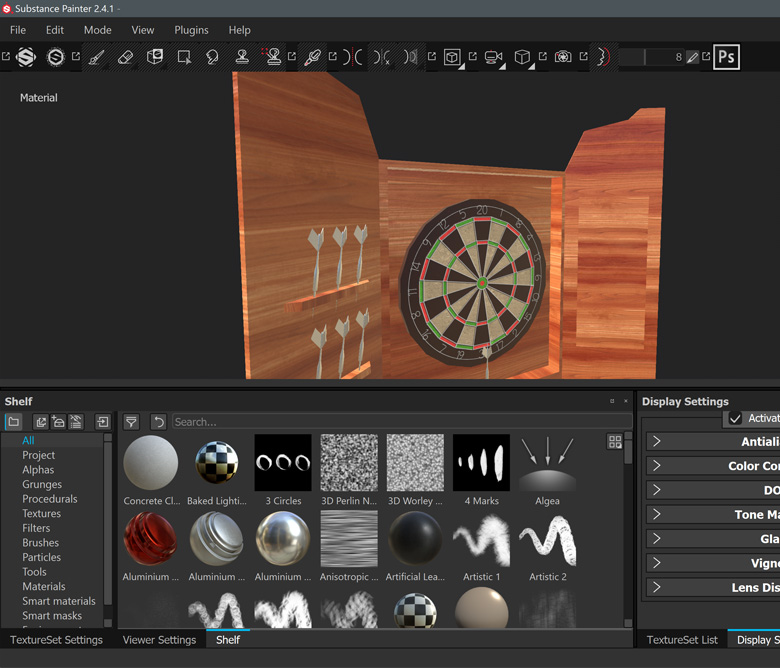
Task: Open the boxed cube view mode dropdown
Action: coord(453,57)
